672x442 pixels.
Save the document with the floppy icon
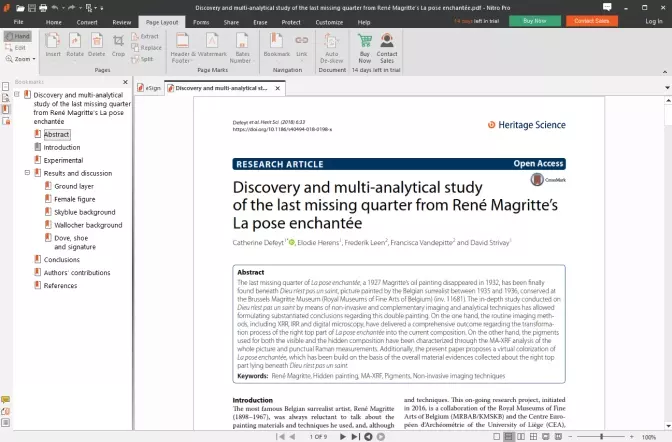coord(32,8)
